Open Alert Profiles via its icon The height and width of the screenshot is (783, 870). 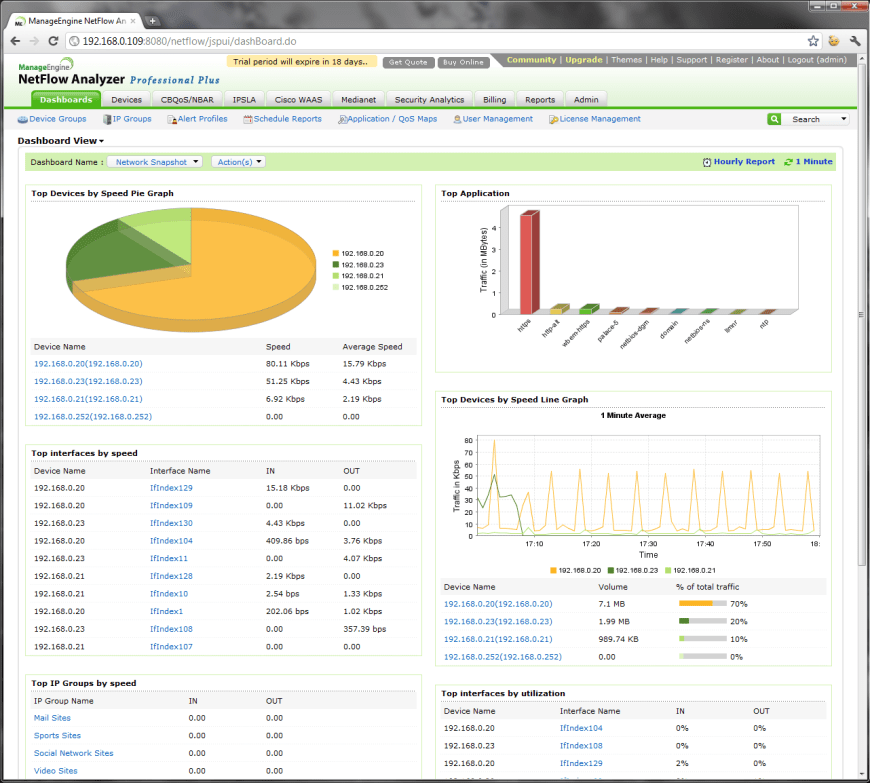(x=171, y=119)
